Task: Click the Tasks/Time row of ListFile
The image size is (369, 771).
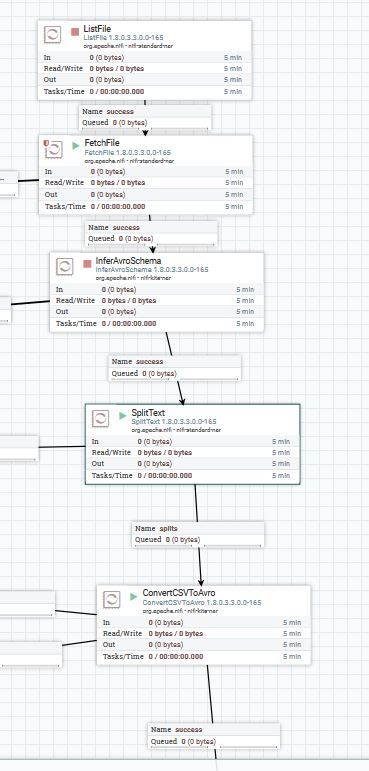Action: pyautogui.click(x=145, y=91)
